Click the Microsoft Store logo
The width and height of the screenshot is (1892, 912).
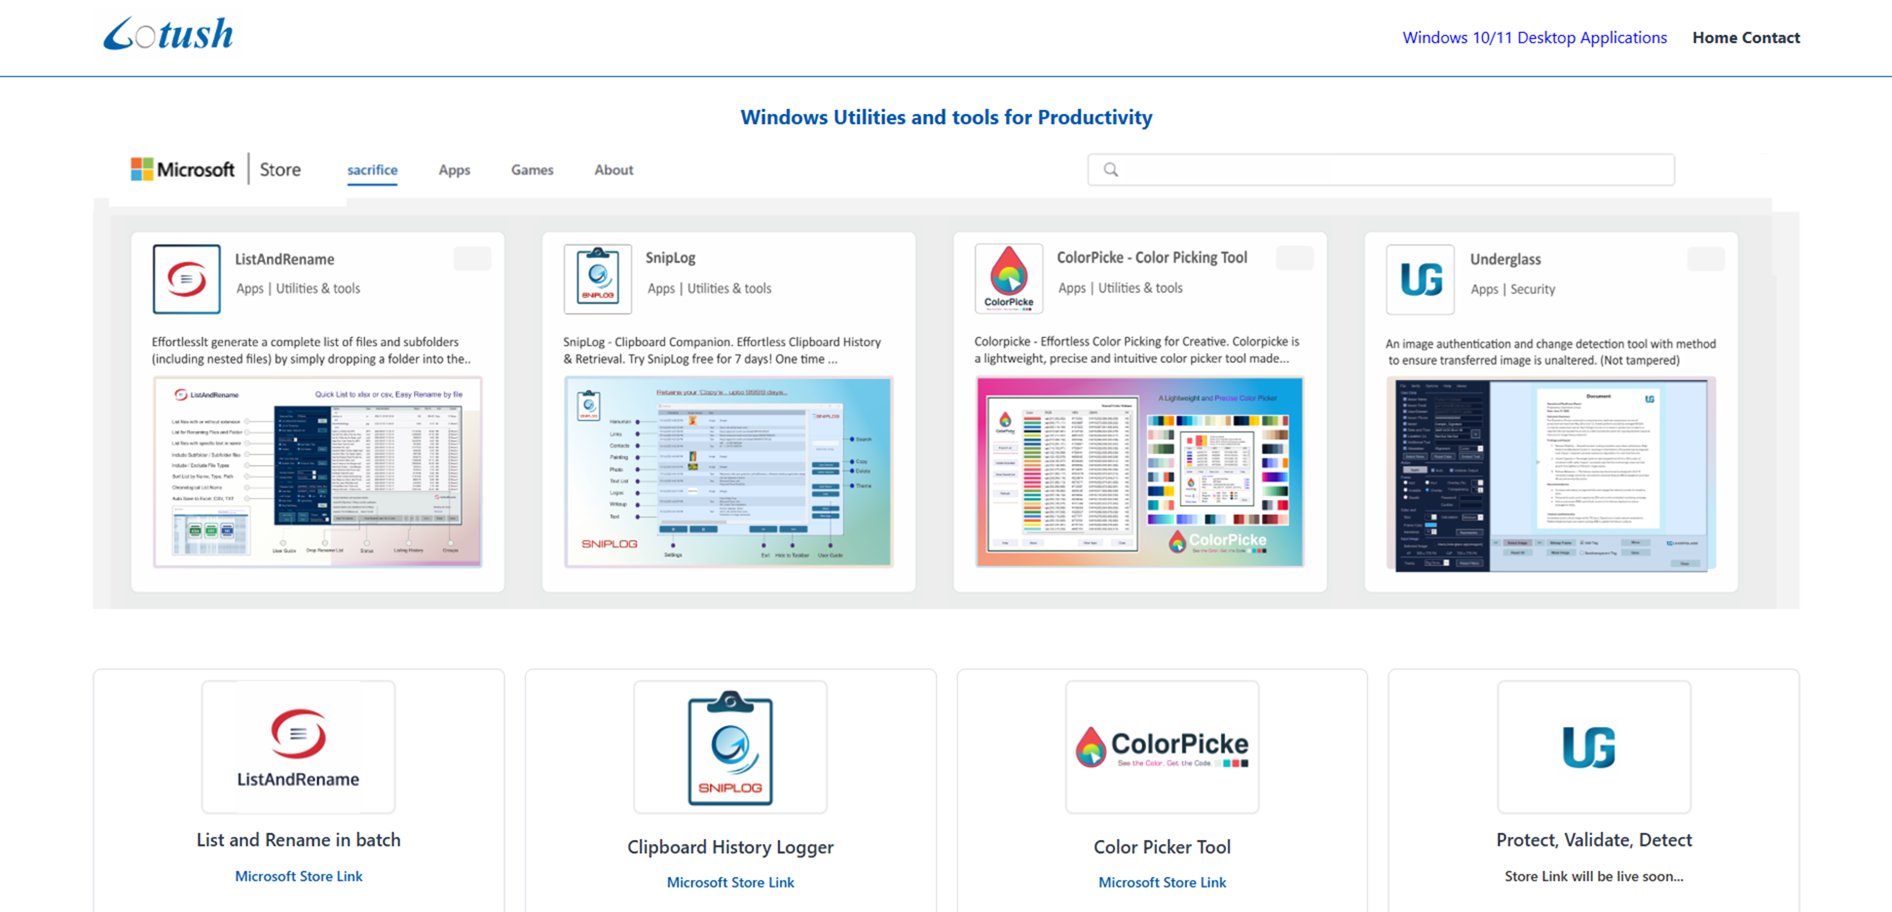[216, 169]
